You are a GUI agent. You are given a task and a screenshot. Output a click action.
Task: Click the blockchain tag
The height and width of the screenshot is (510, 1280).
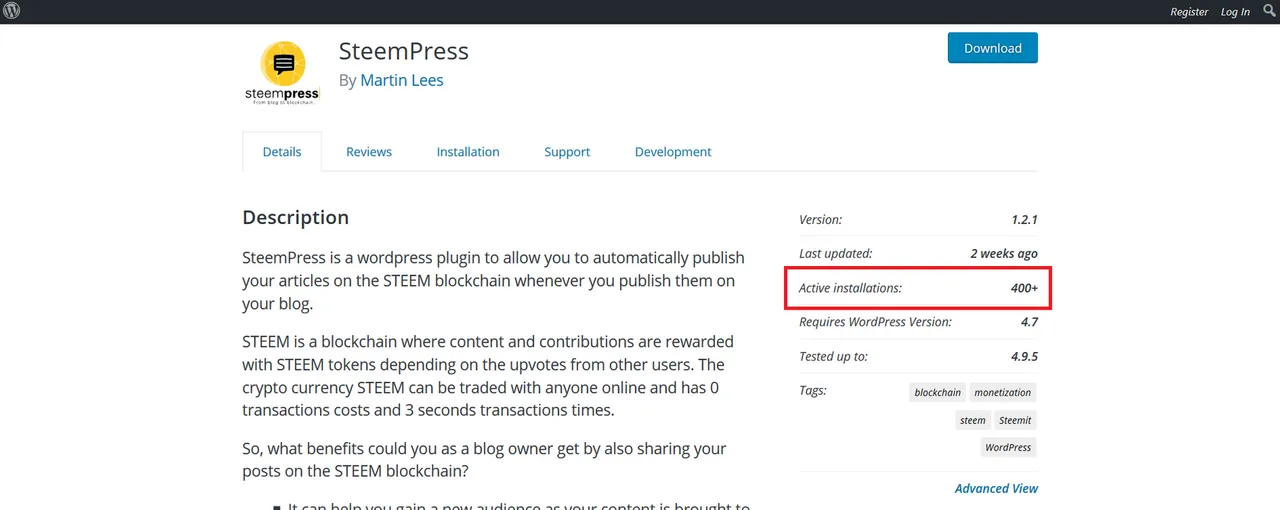pos(937,393)
